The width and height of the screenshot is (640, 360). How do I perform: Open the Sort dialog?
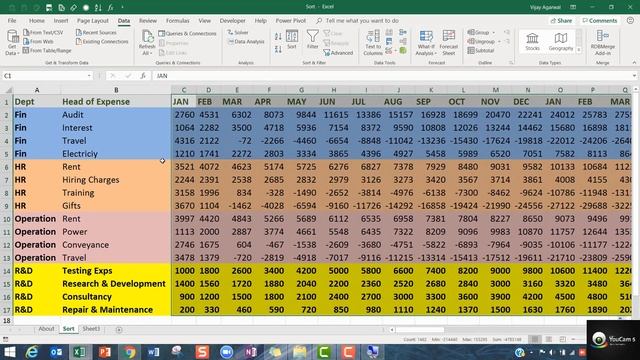pyautogui.click(x=291, y=40)
